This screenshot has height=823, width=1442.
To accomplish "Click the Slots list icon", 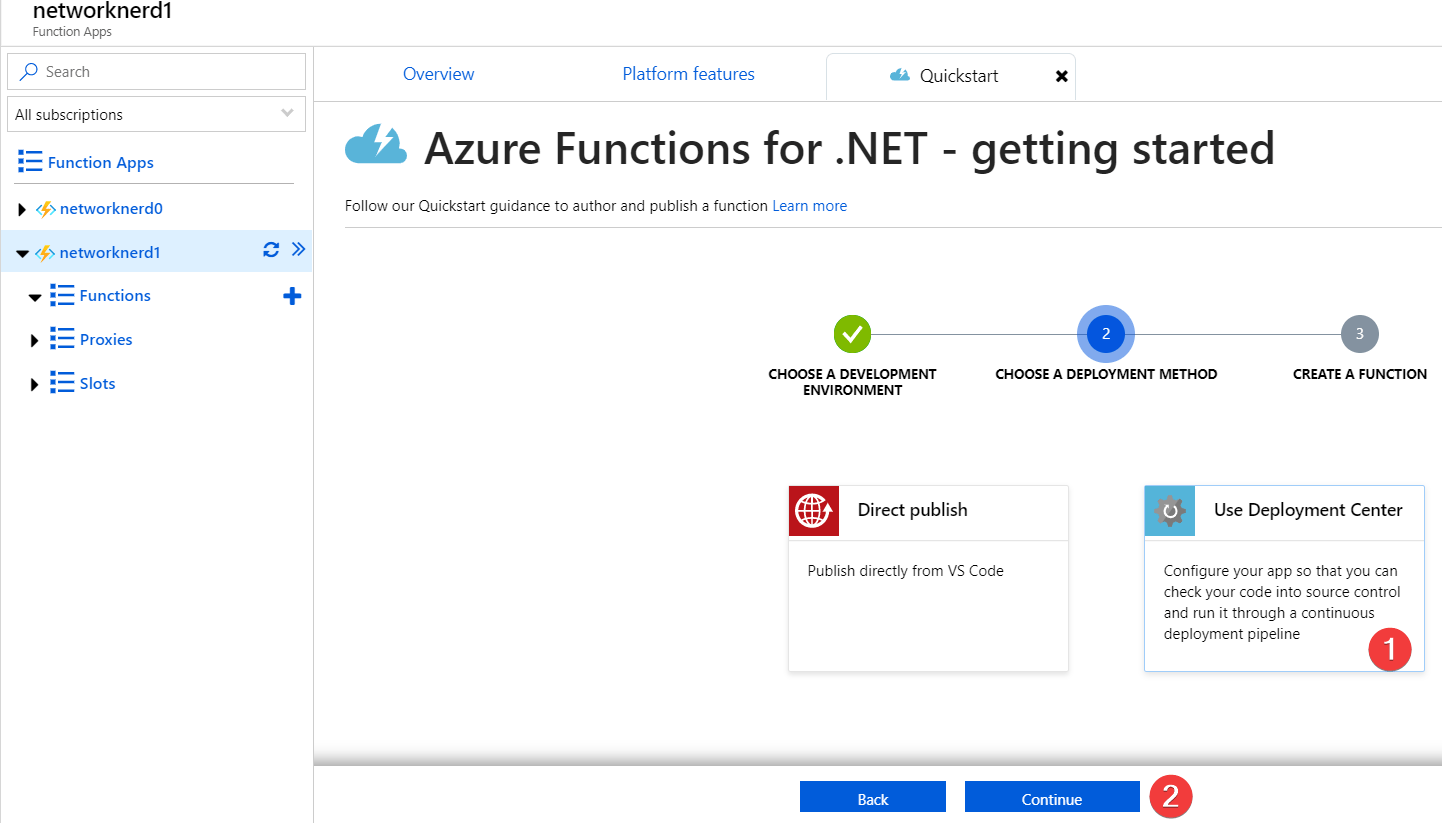I will click(x=62, y=383).
